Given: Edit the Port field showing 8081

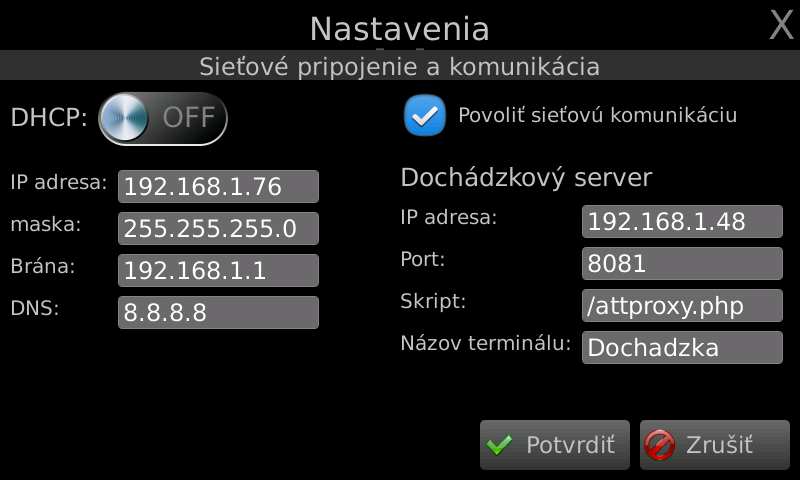Looking at the screenshot, I should (x=682, y=263).
